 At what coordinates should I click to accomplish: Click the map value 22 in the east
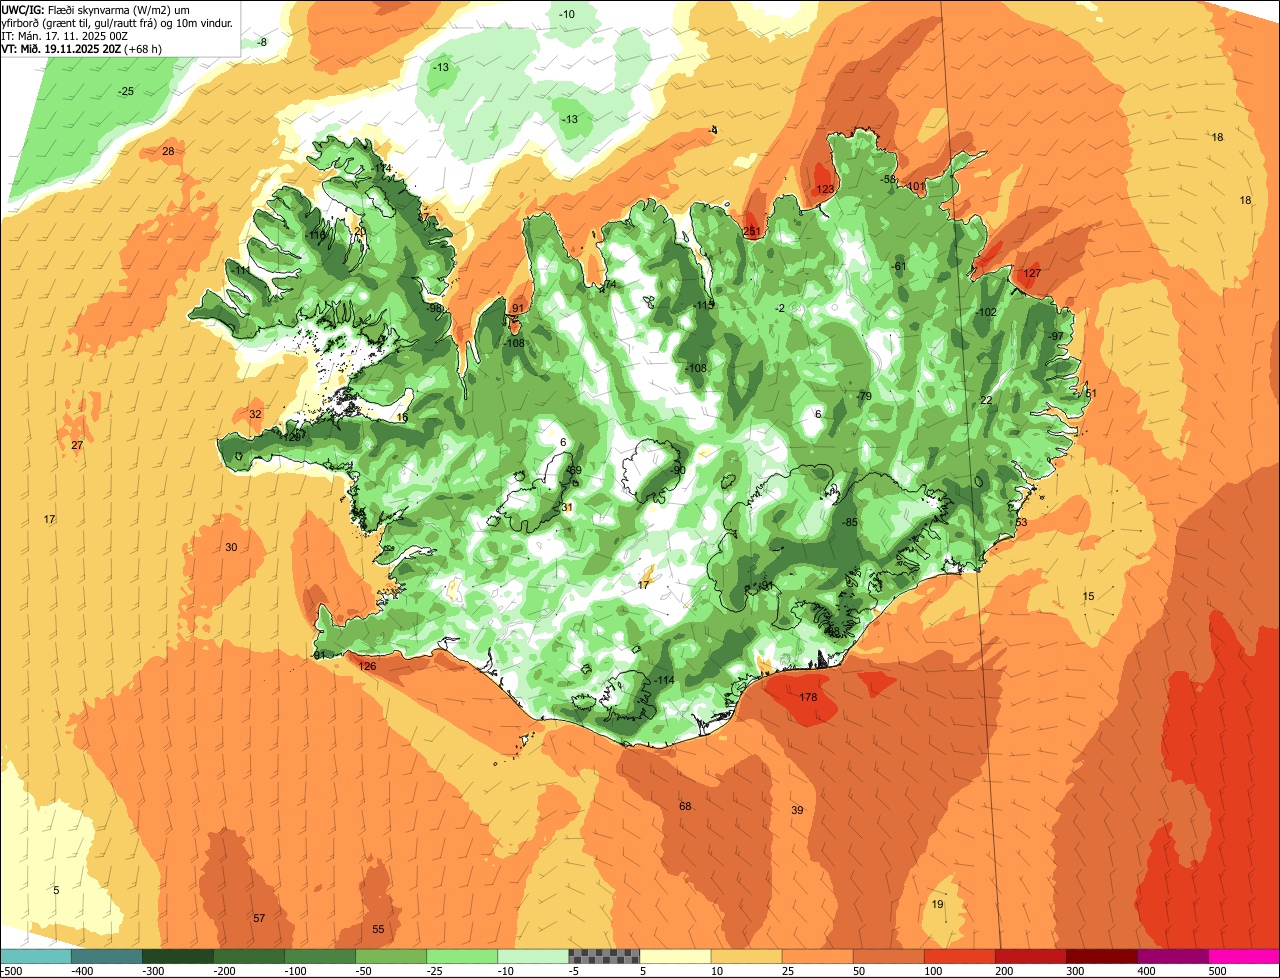point(986,400)
